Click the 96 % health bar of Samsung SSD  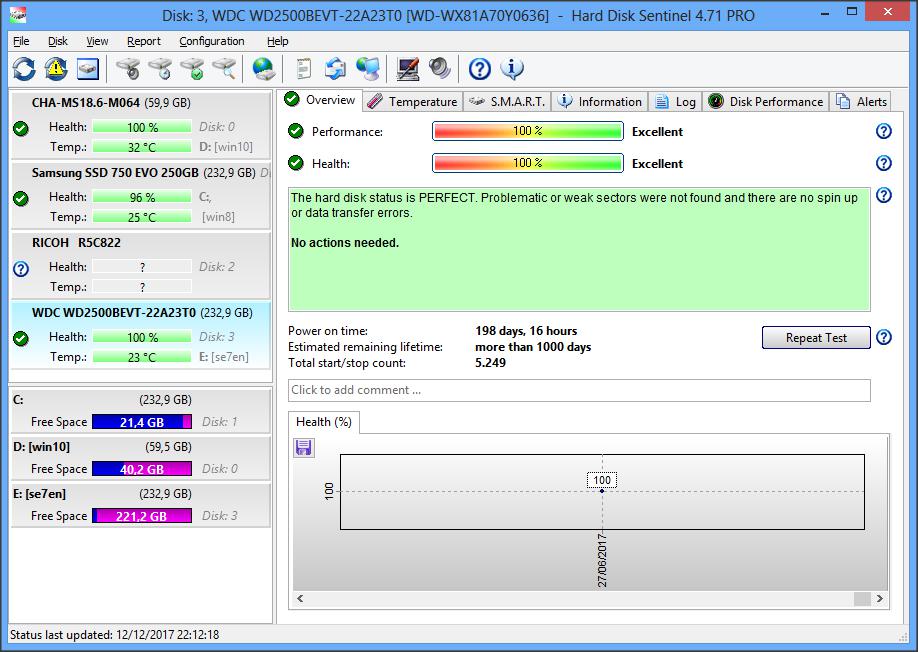coord(142,197)
